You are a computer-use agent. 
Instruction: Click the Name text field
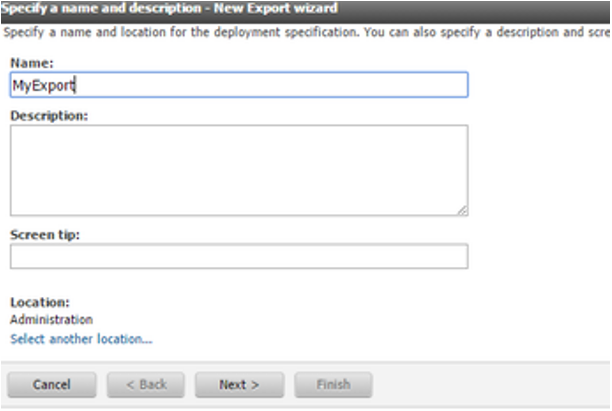pyautogui.click(x=238, y=86)
